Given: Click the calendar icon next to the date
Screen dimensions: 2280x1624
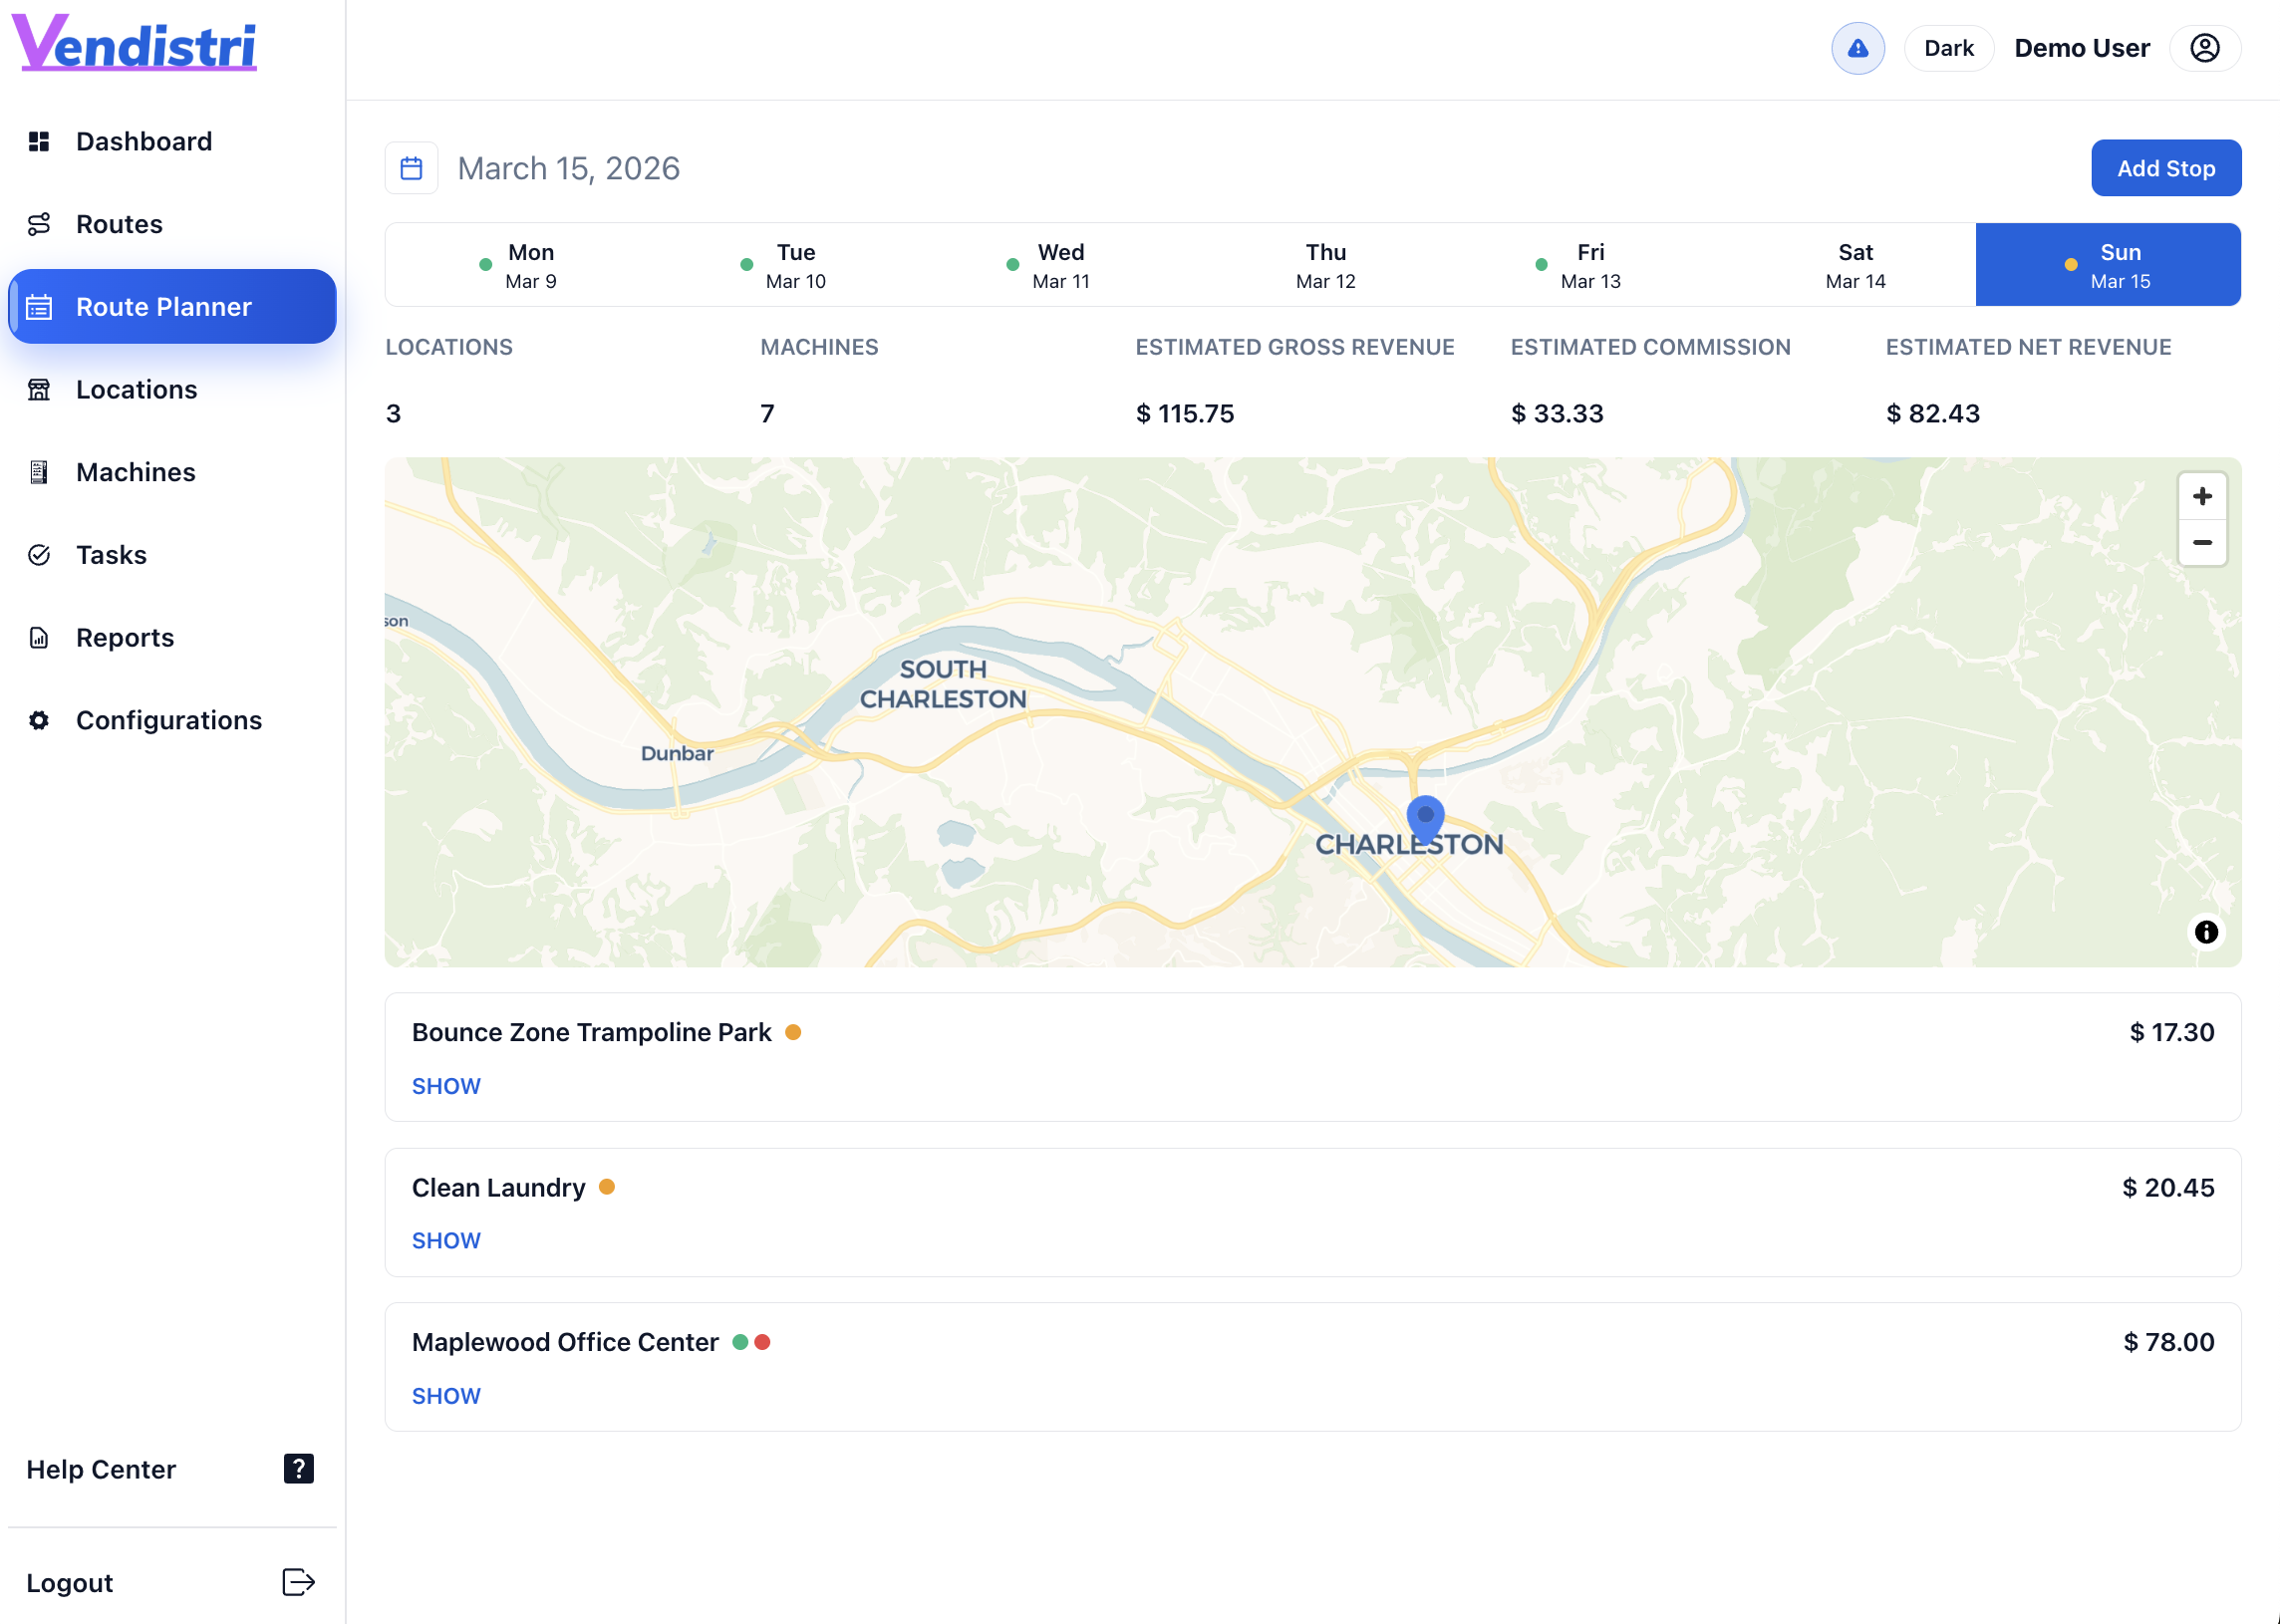Looking at the screenshot, I should [x=411, y=167].
